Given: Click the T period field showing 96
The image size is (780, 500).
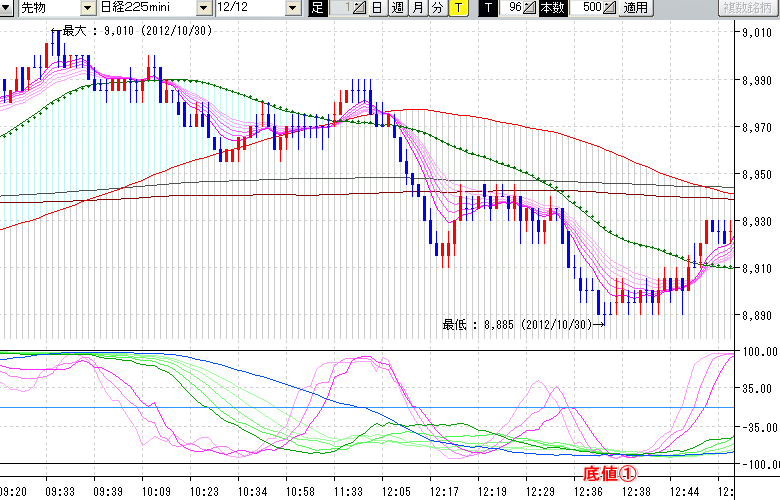Looking at the screenshot, I should pos(510,8).
